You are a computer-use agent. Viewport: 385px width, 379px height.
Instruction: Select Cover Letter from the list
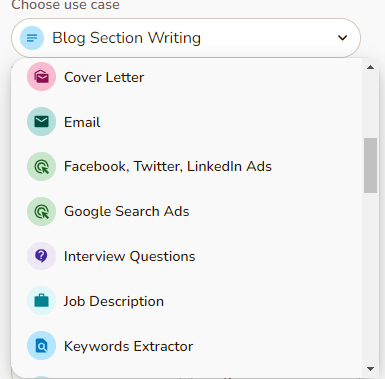(x=187, y=77)
